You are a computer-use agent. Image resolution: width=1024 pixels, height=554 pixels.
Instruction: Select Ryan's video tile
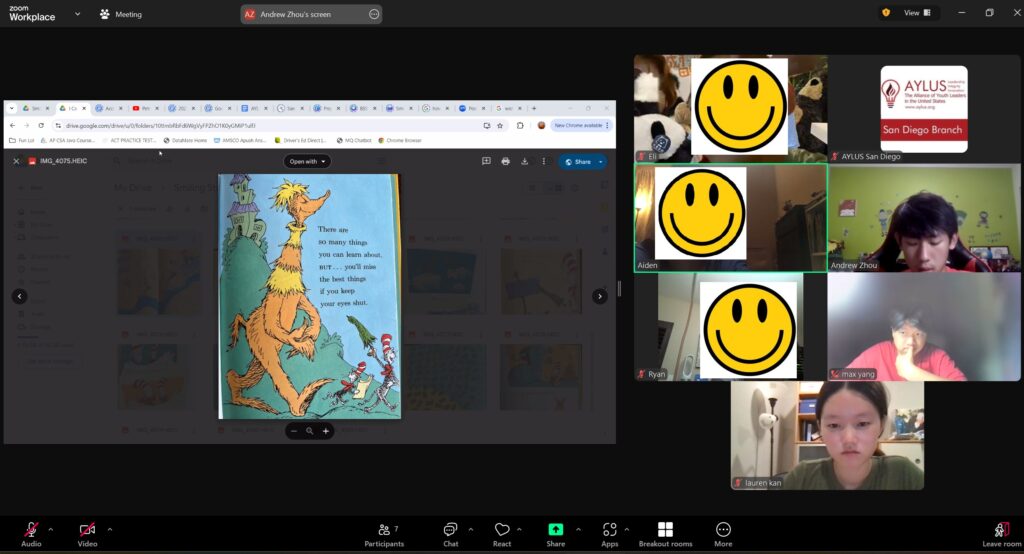tap(730, 327)
